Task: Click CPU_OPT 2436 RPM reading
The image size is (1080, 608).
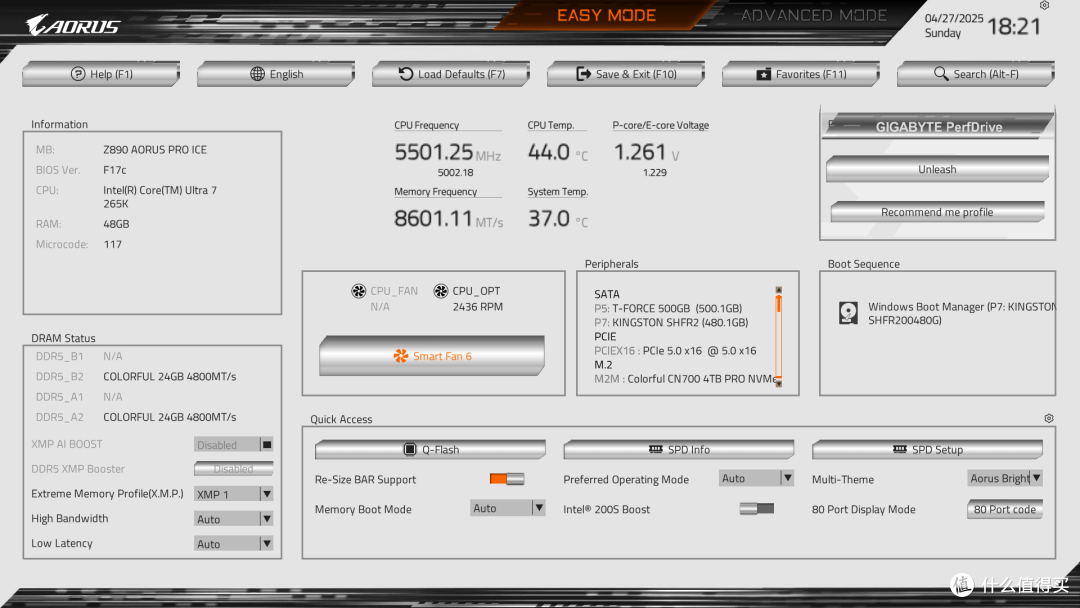Action: click(x=477, y=306)
